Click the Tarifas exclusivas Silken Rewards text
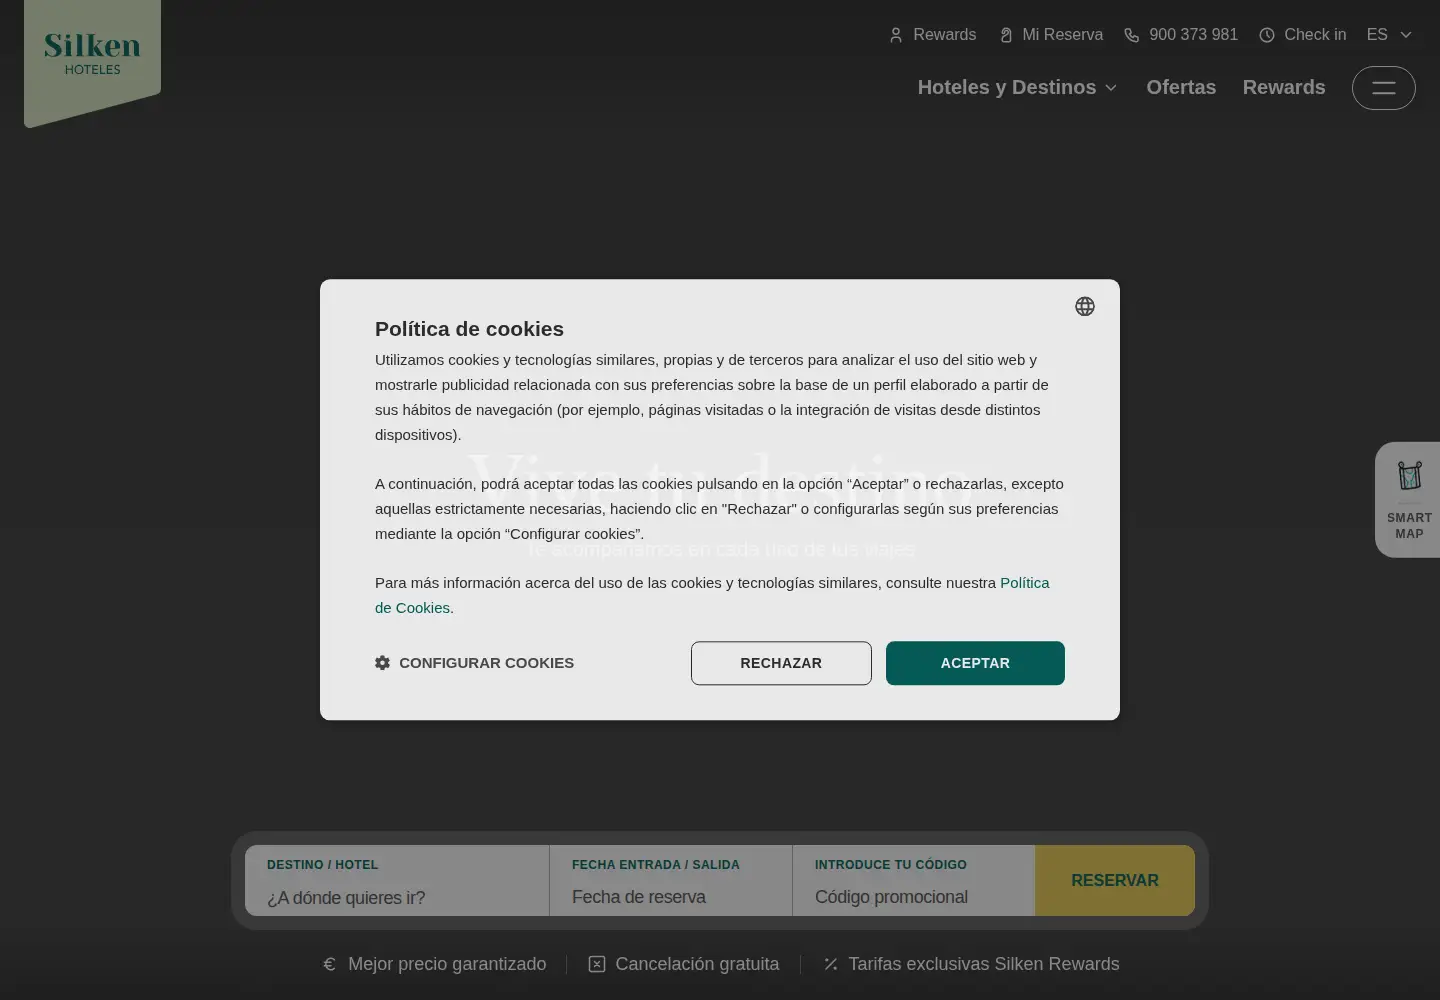The image size is (1440, 1000). click(984, 964)
